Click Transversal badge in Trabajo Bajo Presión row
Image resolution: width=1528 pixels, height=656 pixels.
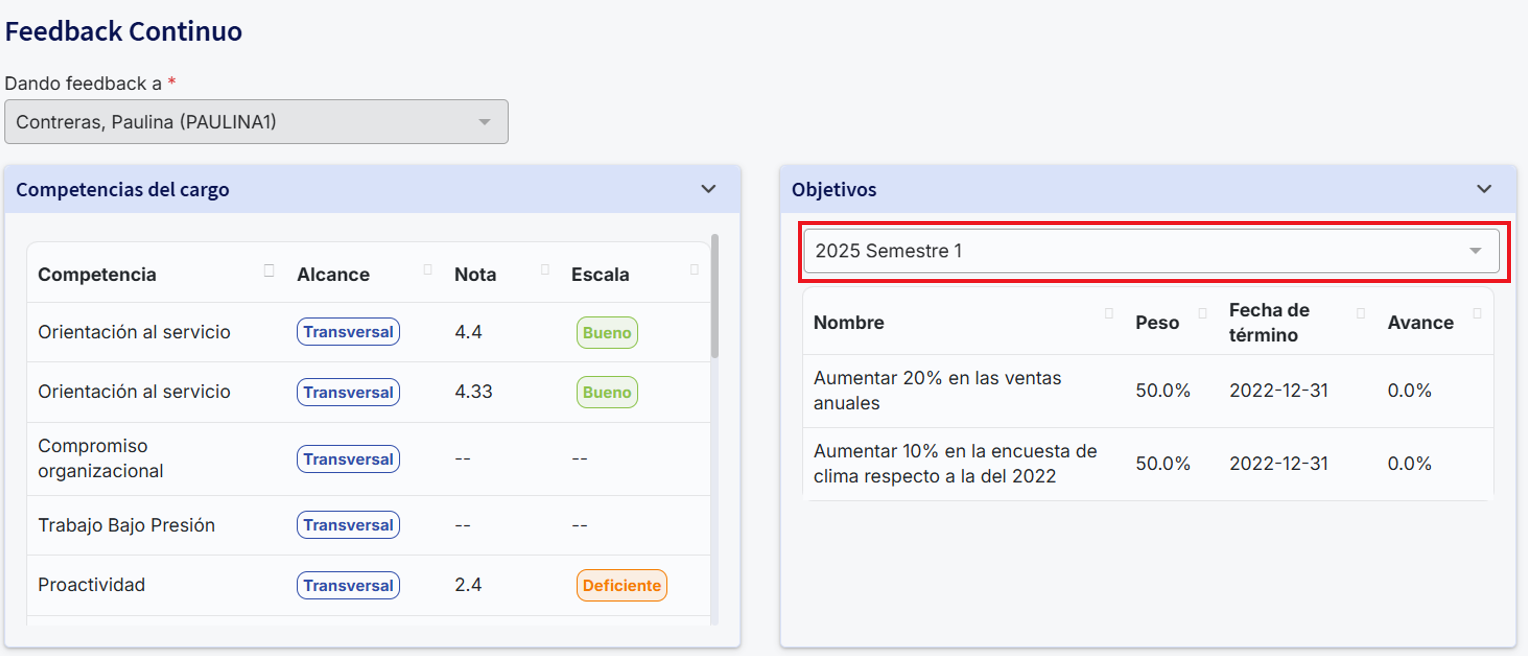[x=348, y=525]
